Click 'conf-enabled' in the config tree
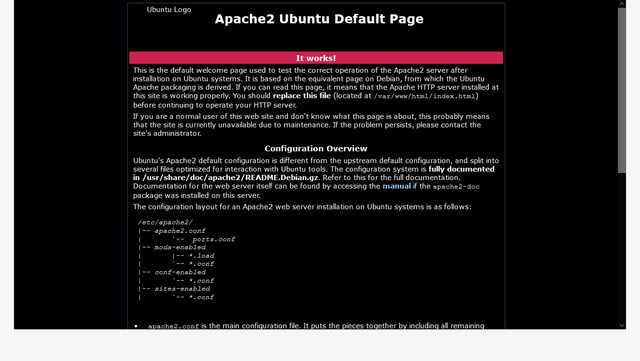Image resolution: width=640 pixels, height=361 pixels. [180, 272]
